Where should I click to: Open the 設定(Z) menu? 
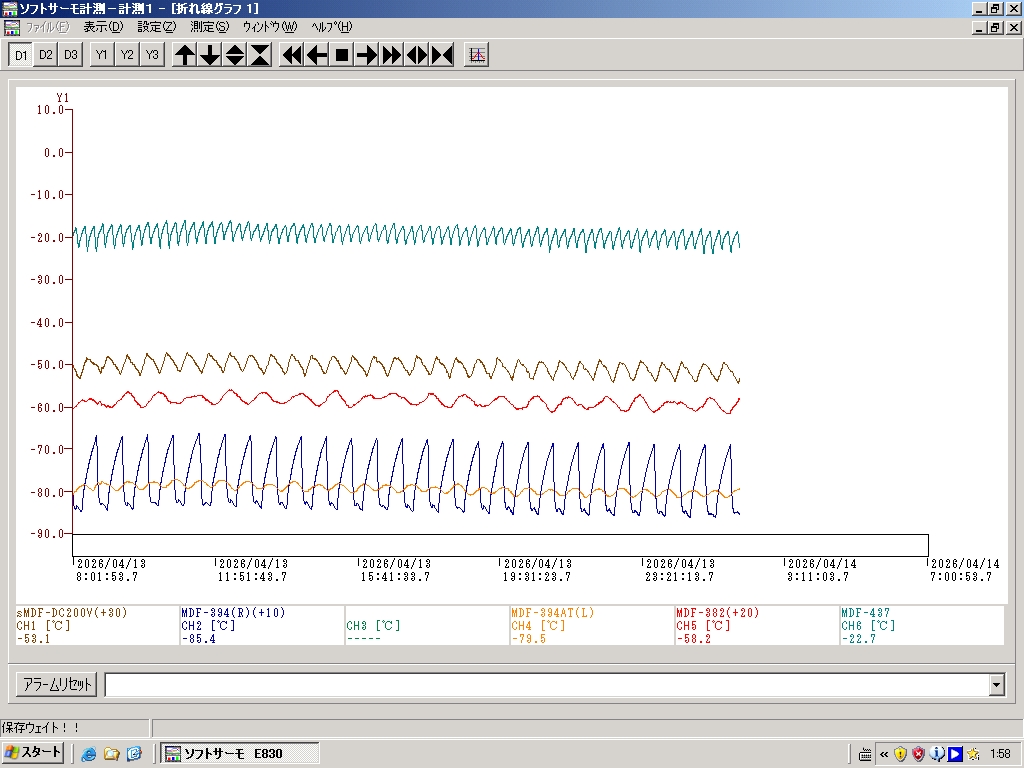click(x=156, y=27)
